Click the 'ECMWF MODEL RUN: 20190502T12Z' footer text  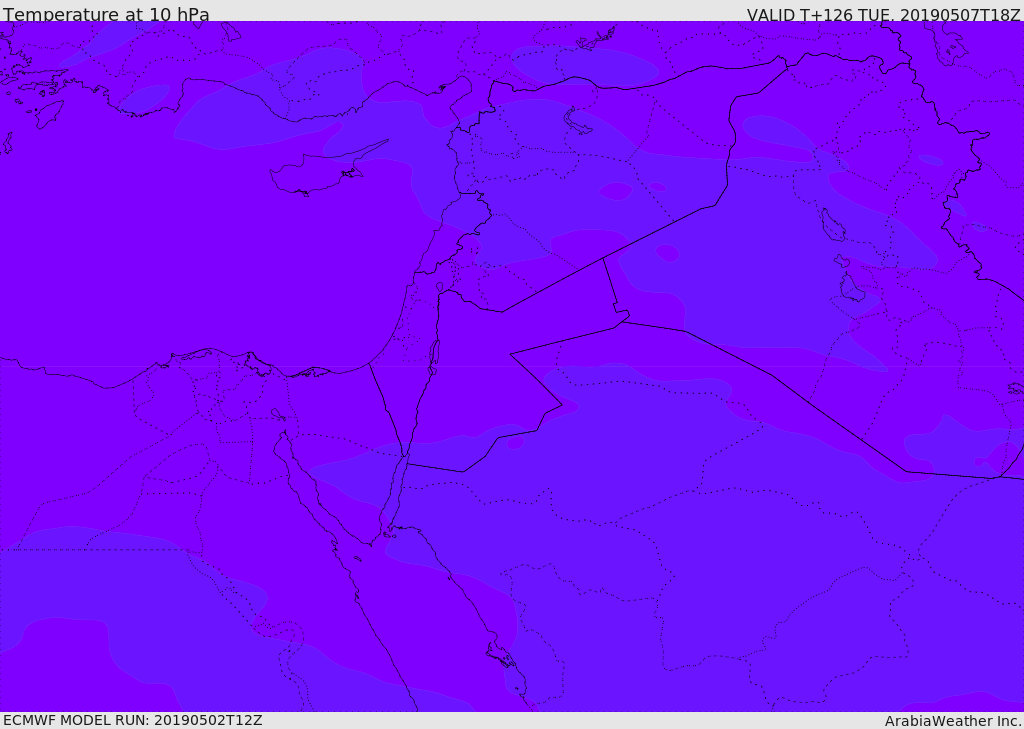pos(133,720)
